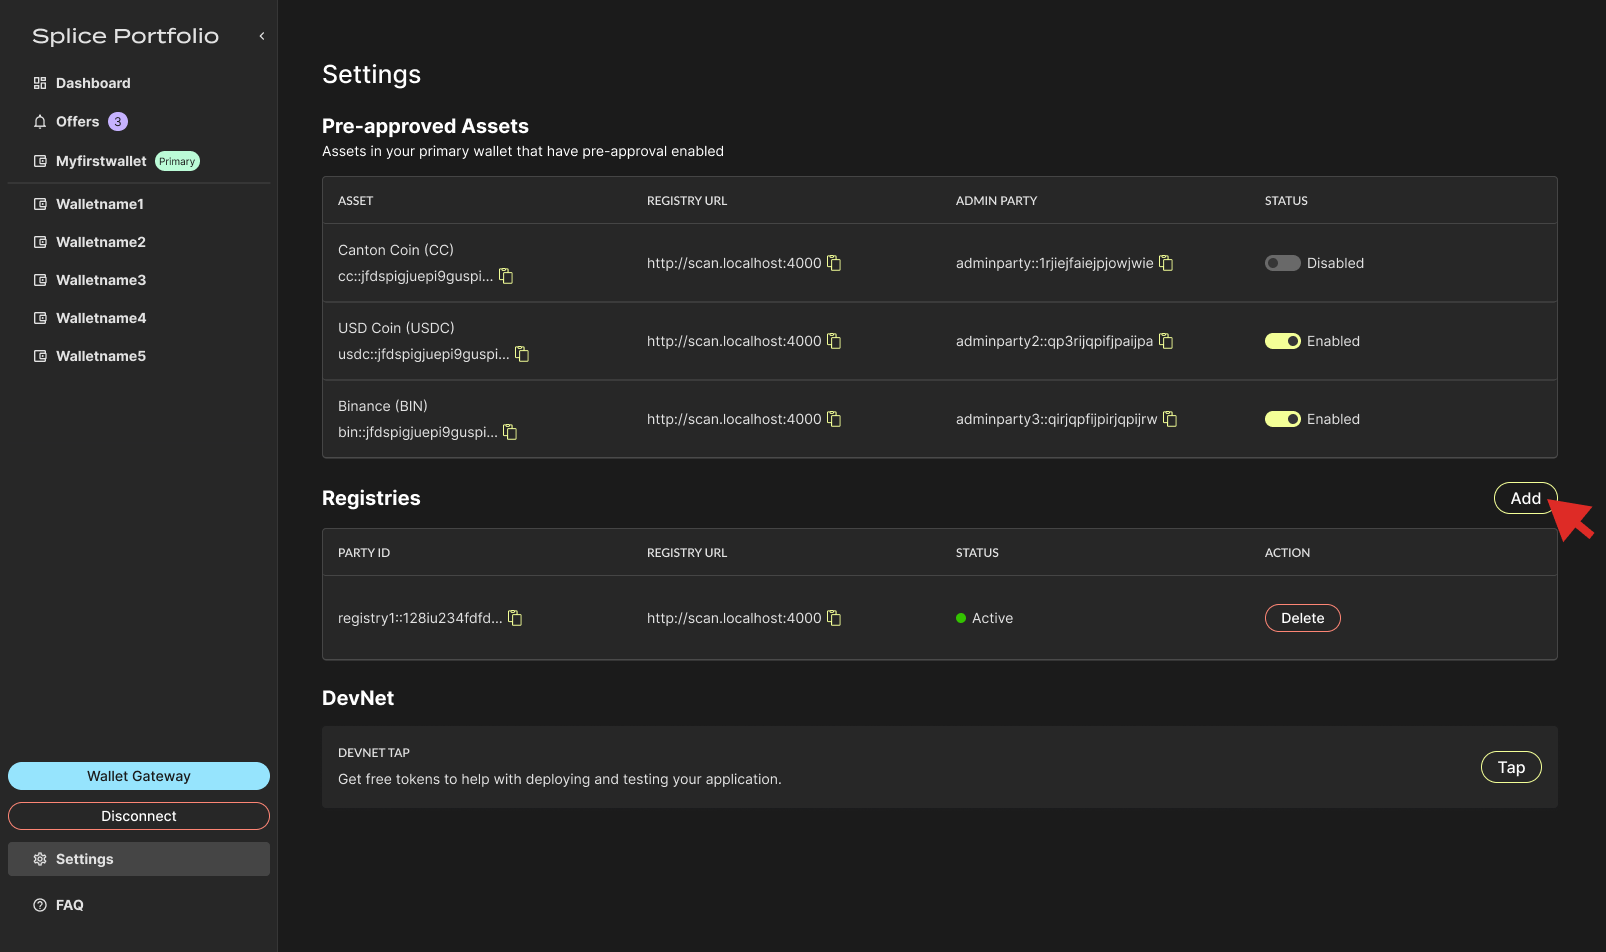Image resolution: width=1606 pixels, height=952 pixels.
Task: Disconnect the wallet
Action: pyautogui.click(x=139, y=816)
